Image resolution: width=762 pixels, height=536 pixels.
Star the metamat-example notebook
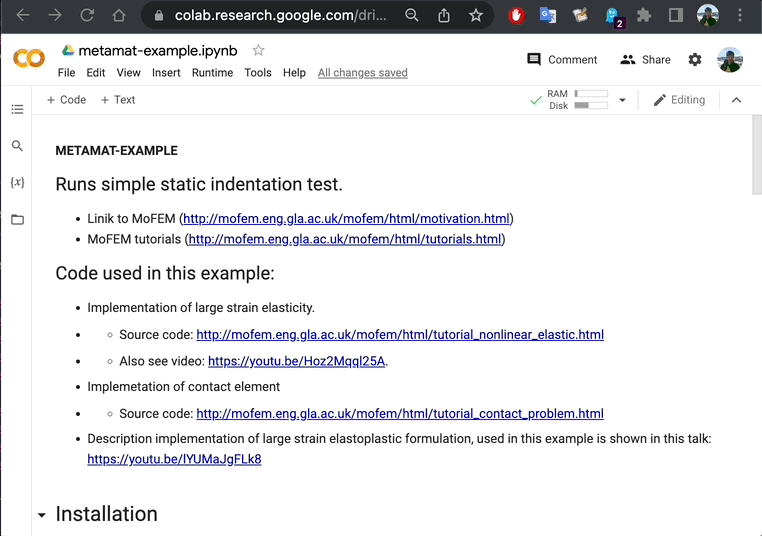click(x=259, y=50)
